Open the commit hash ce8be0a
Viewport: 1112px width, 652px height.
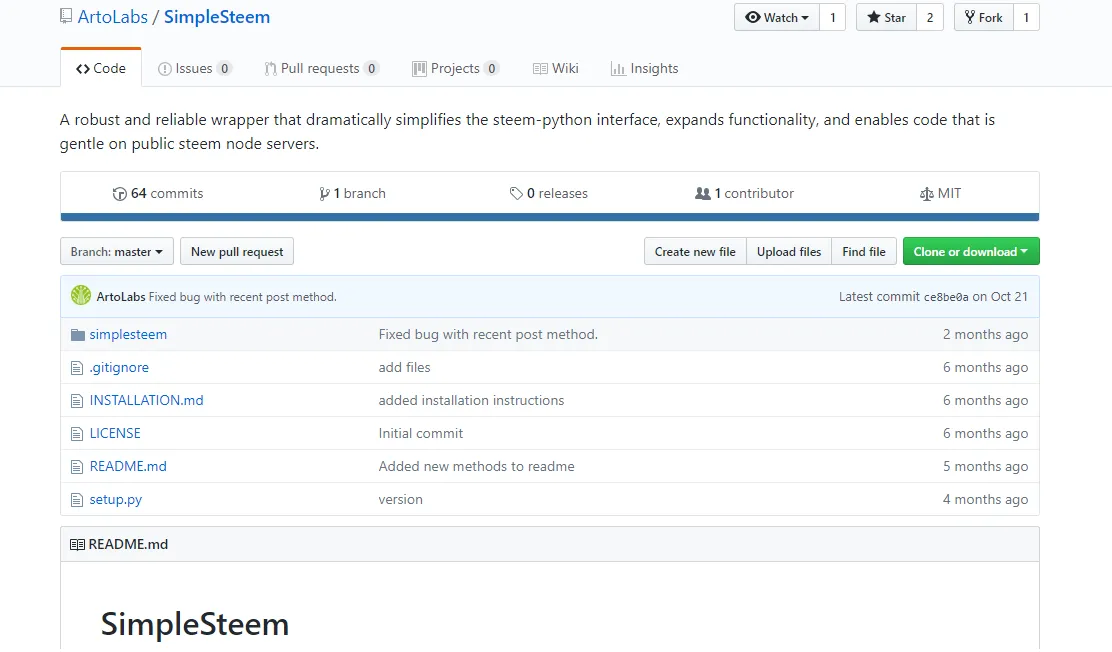click(x=946, y=297)
